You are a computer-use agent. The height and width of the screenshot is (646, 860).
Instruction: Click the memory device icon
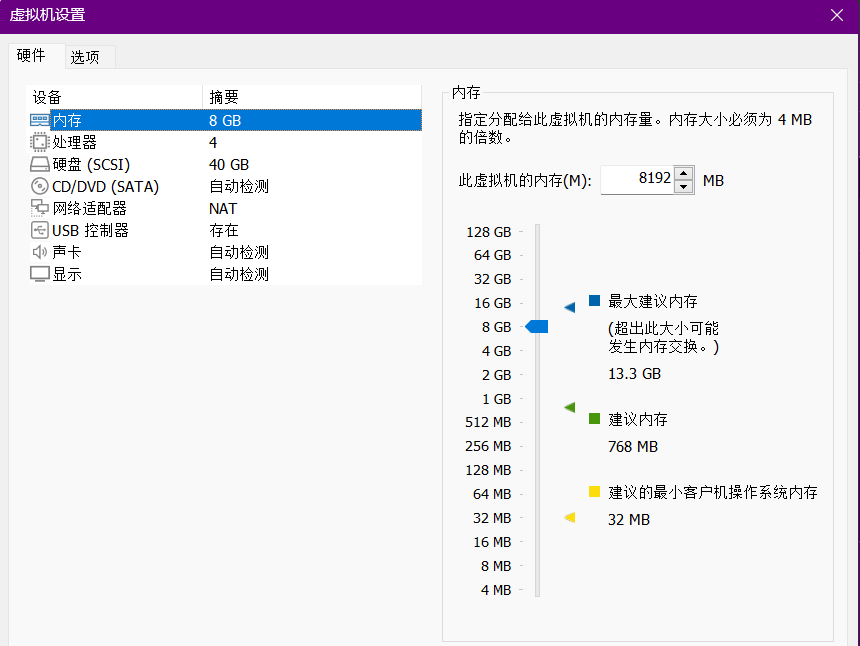pyautogui.click(x=40, y=120)
